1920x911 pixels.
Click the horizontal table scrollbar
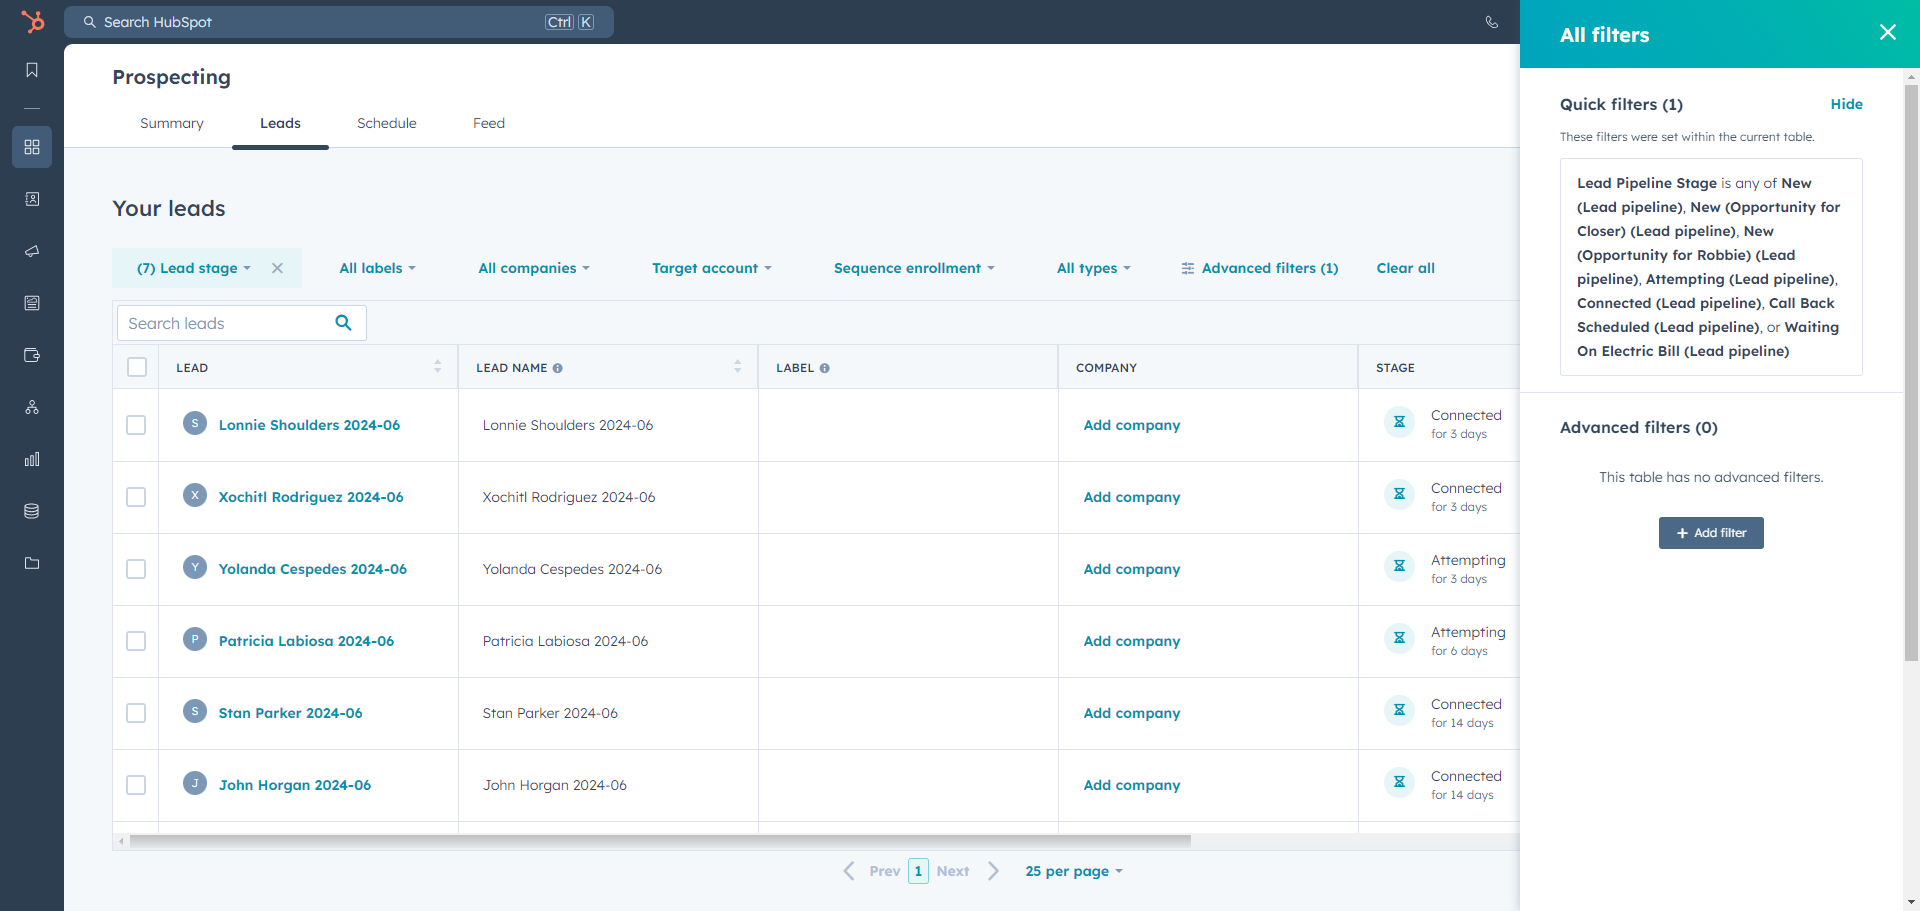[x=660, y=841]
